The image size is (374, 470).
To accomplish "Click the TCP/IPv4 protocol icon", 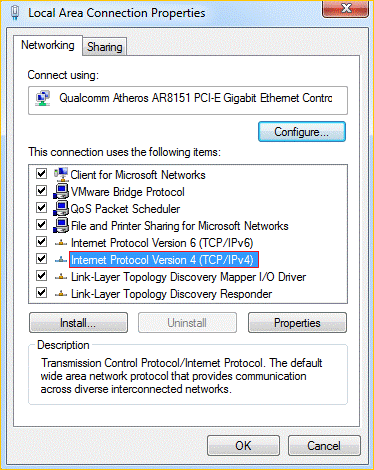I will click(61, 259).
